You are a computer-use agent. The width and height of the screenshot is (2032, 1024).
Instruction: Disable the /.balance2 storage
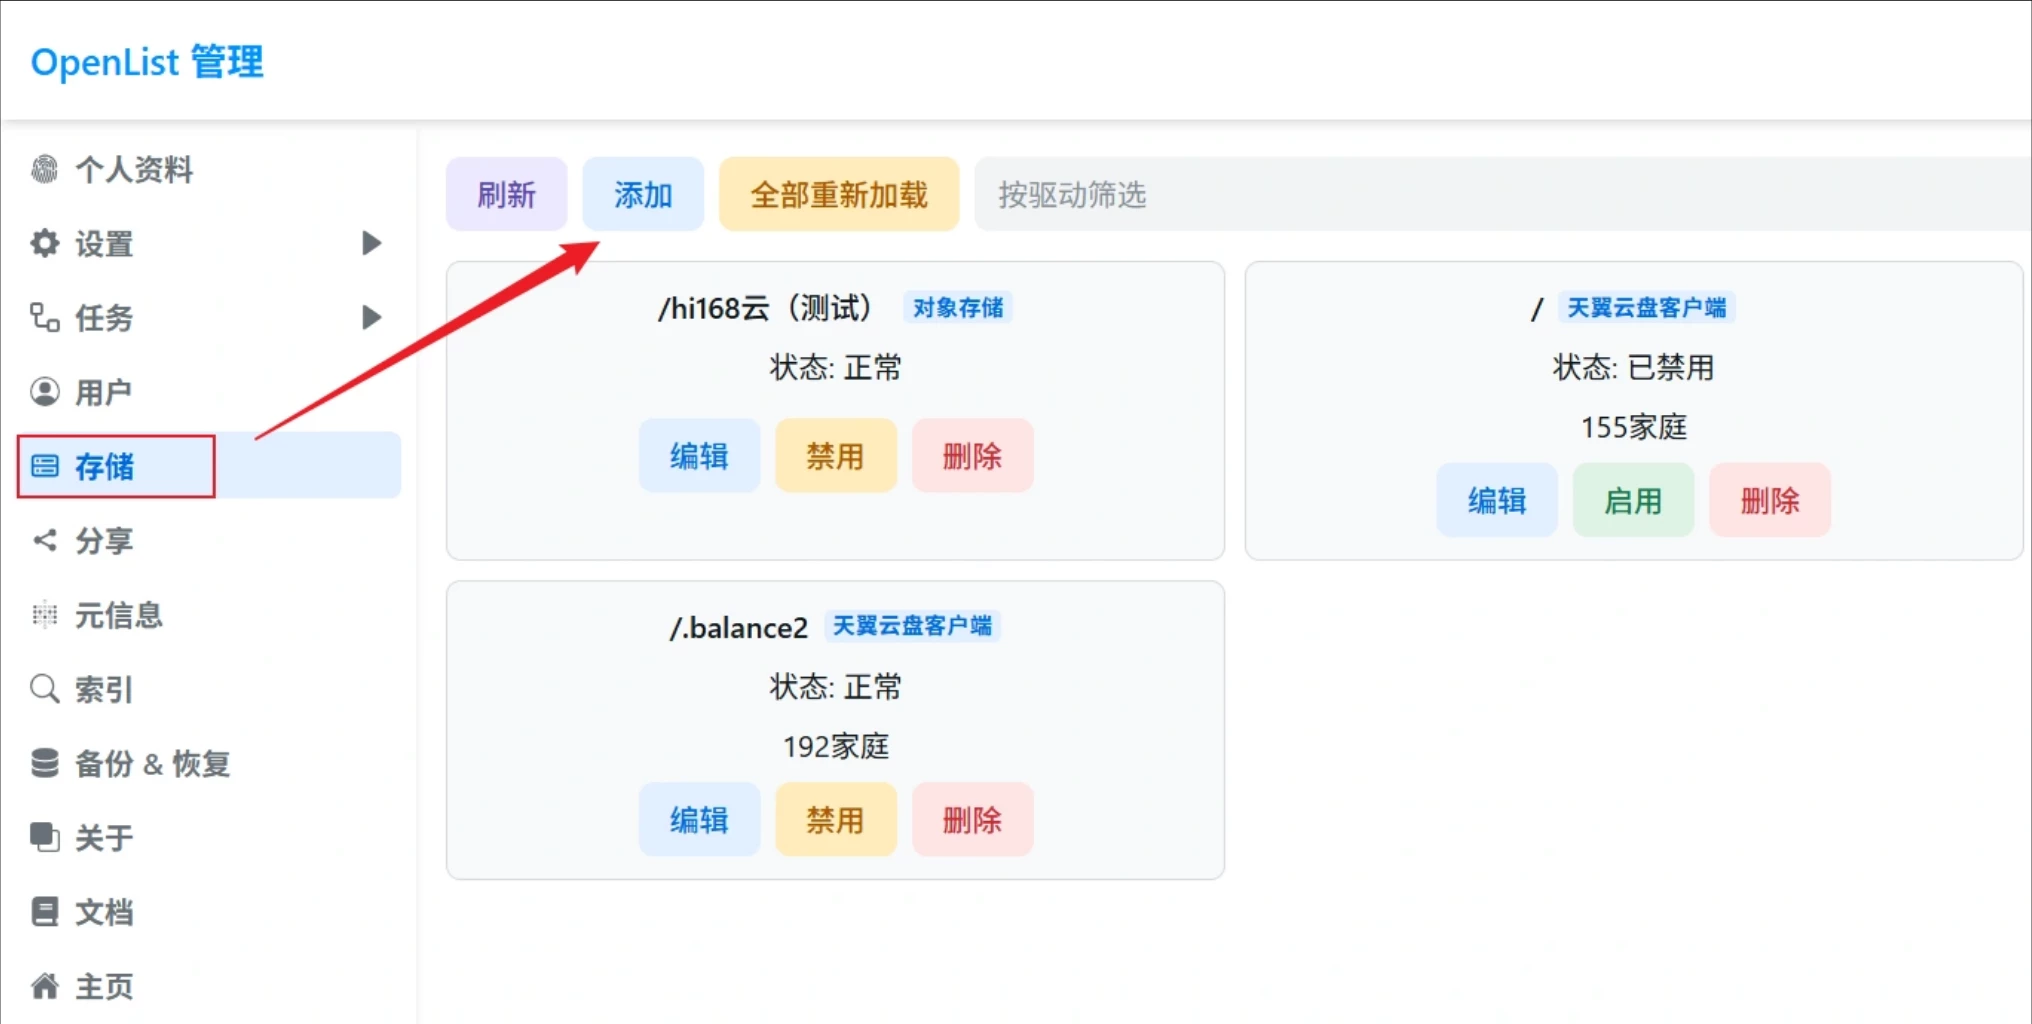tap(835, 820)
